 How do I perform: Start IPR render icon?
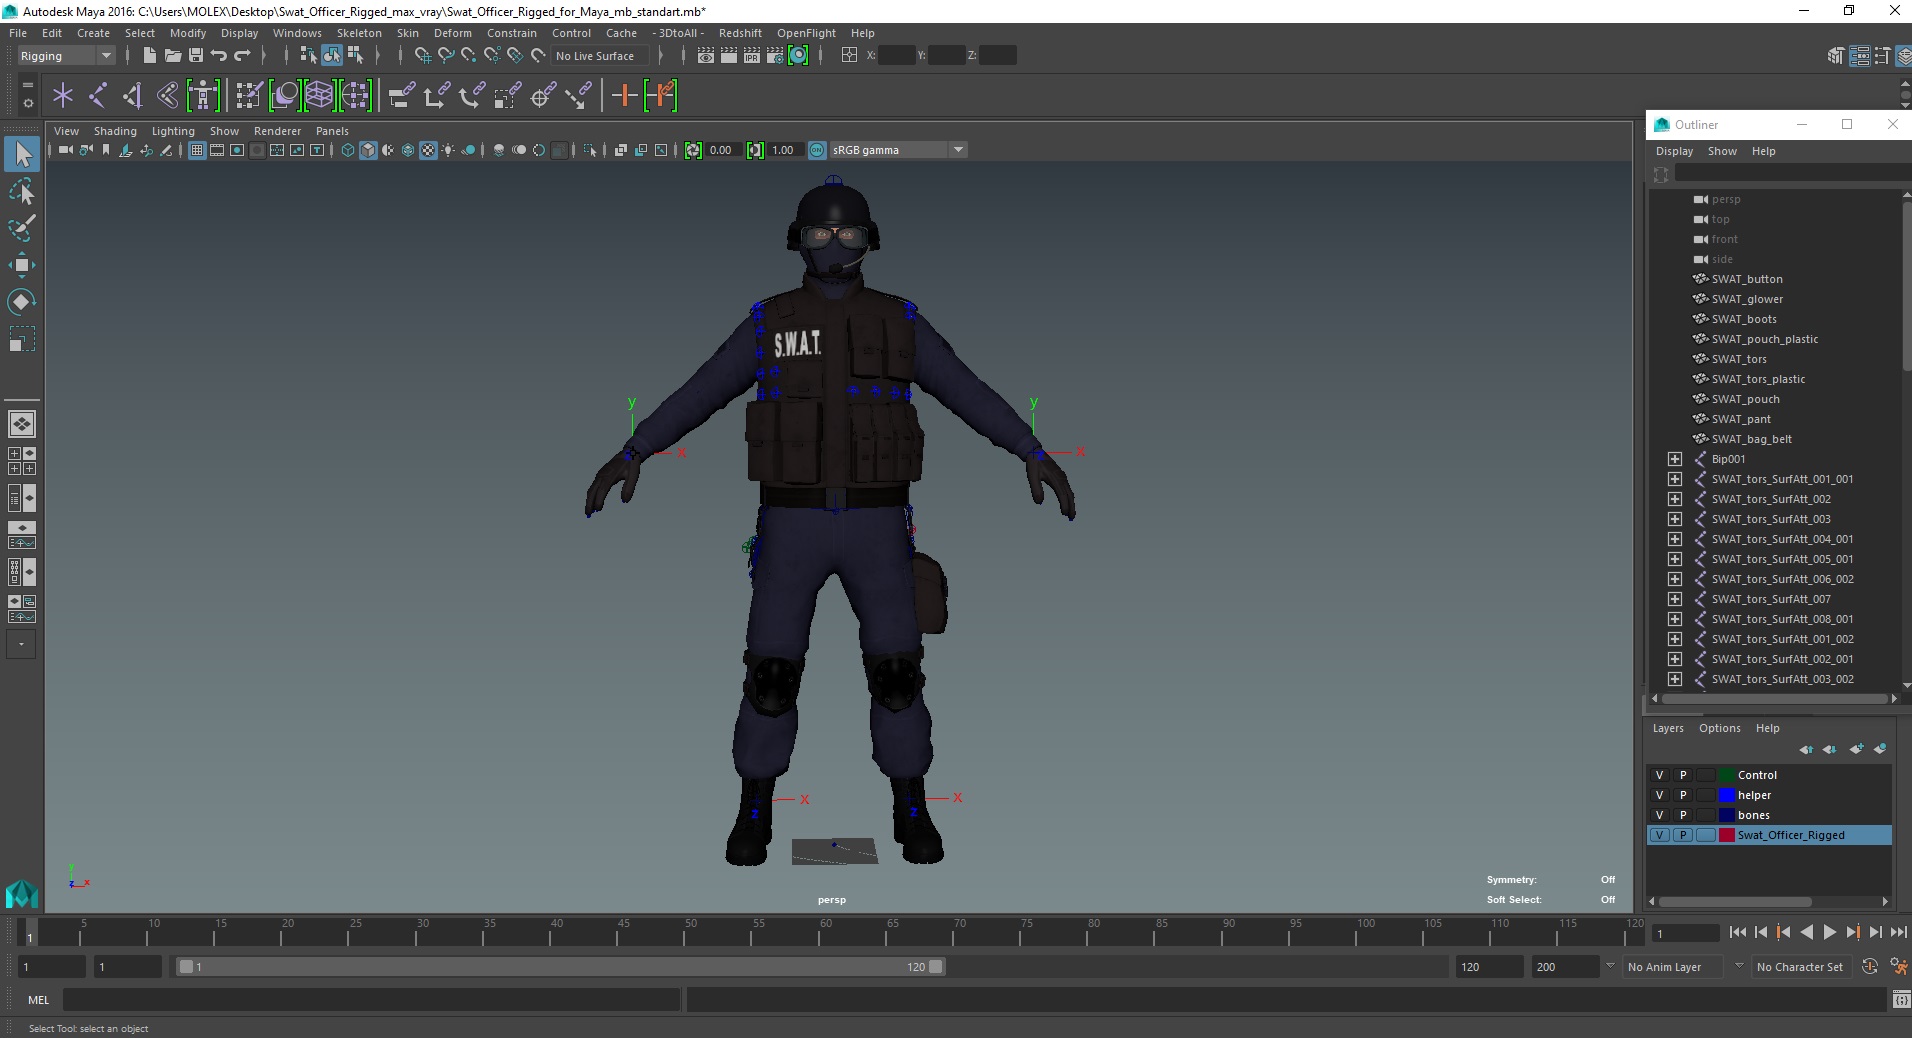click(752, 55)
